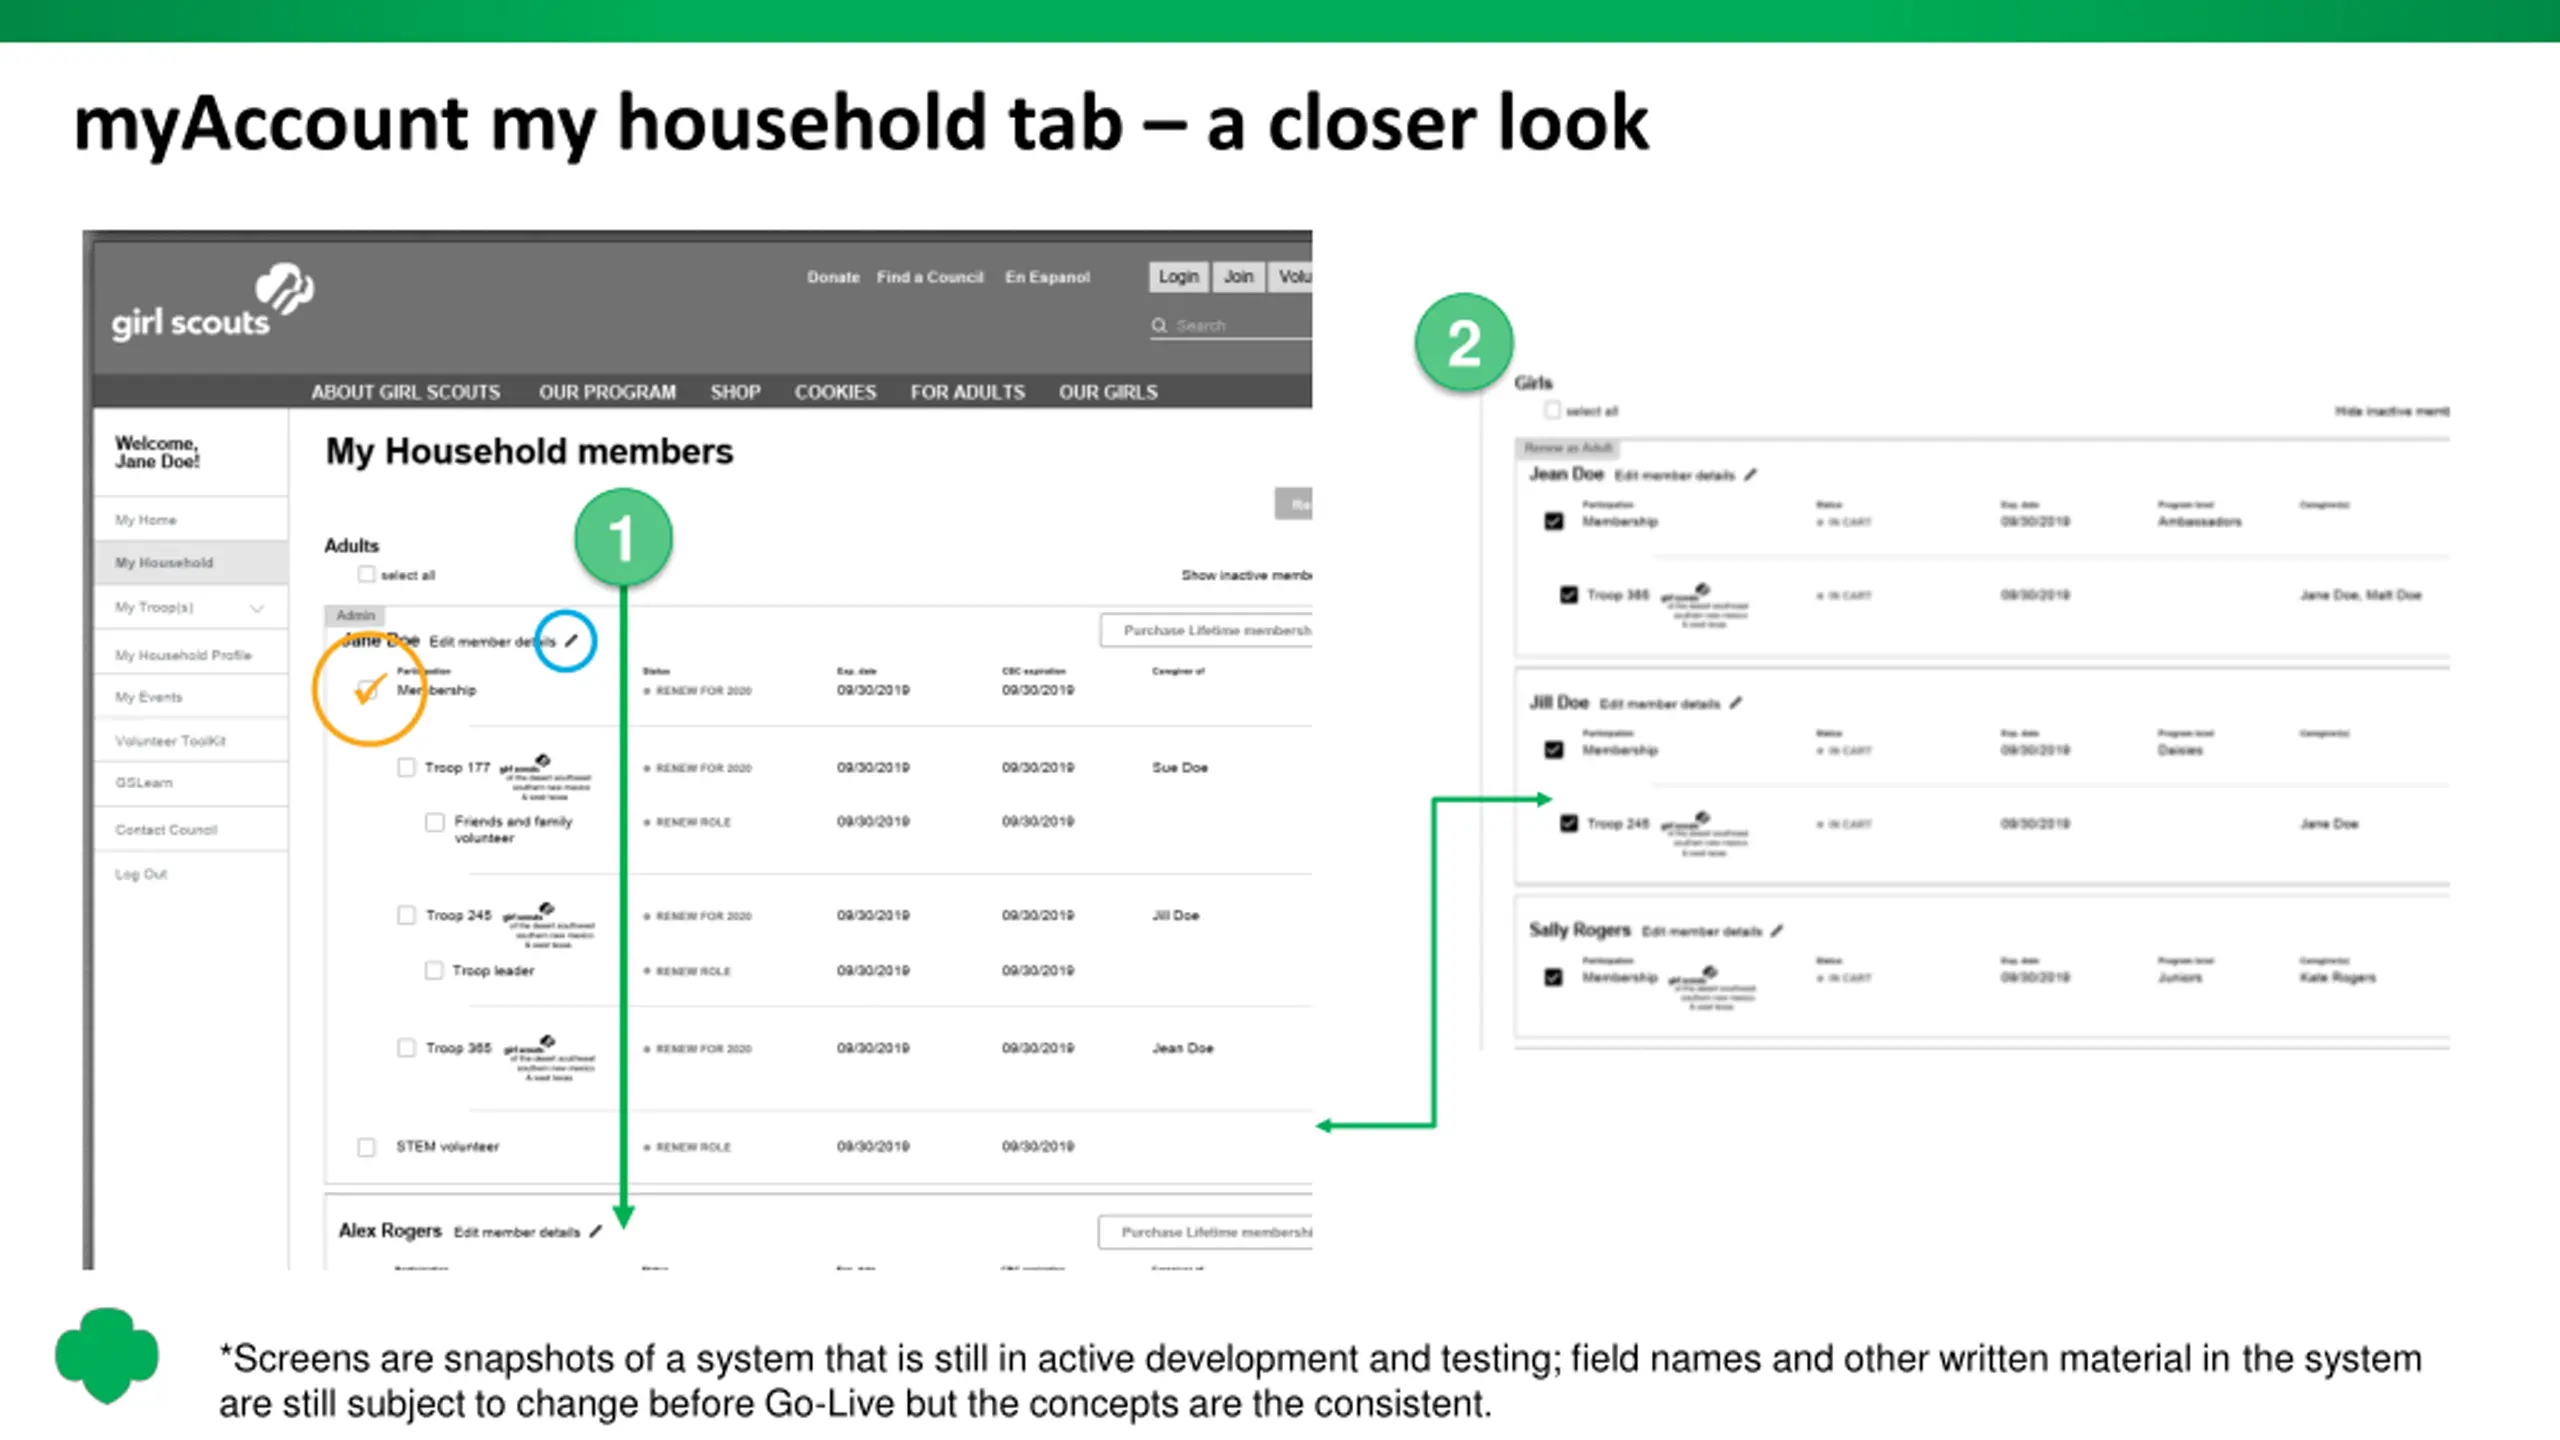2560x1440 pixels.
Task: Check the Troop 177 checkbox
Action: (x=406, y=767)
